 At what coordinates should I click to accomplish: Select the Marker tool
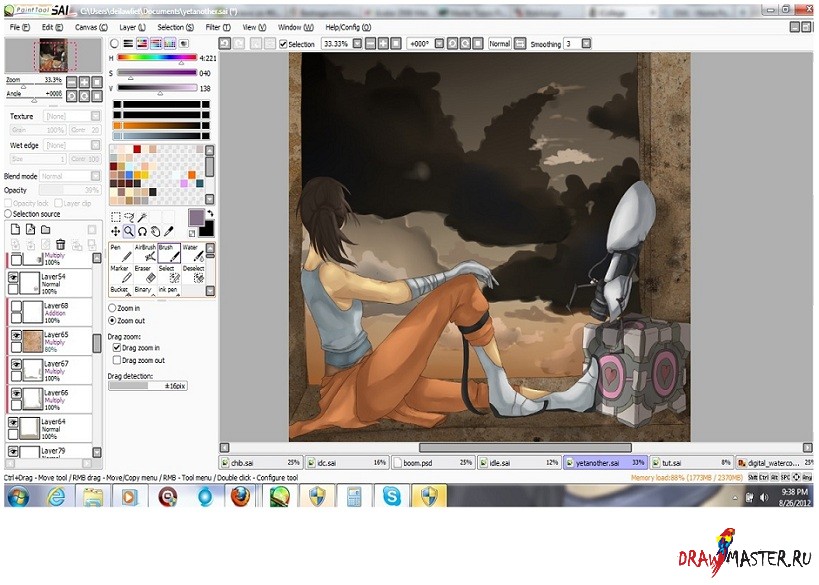click(x=121, y=274)
